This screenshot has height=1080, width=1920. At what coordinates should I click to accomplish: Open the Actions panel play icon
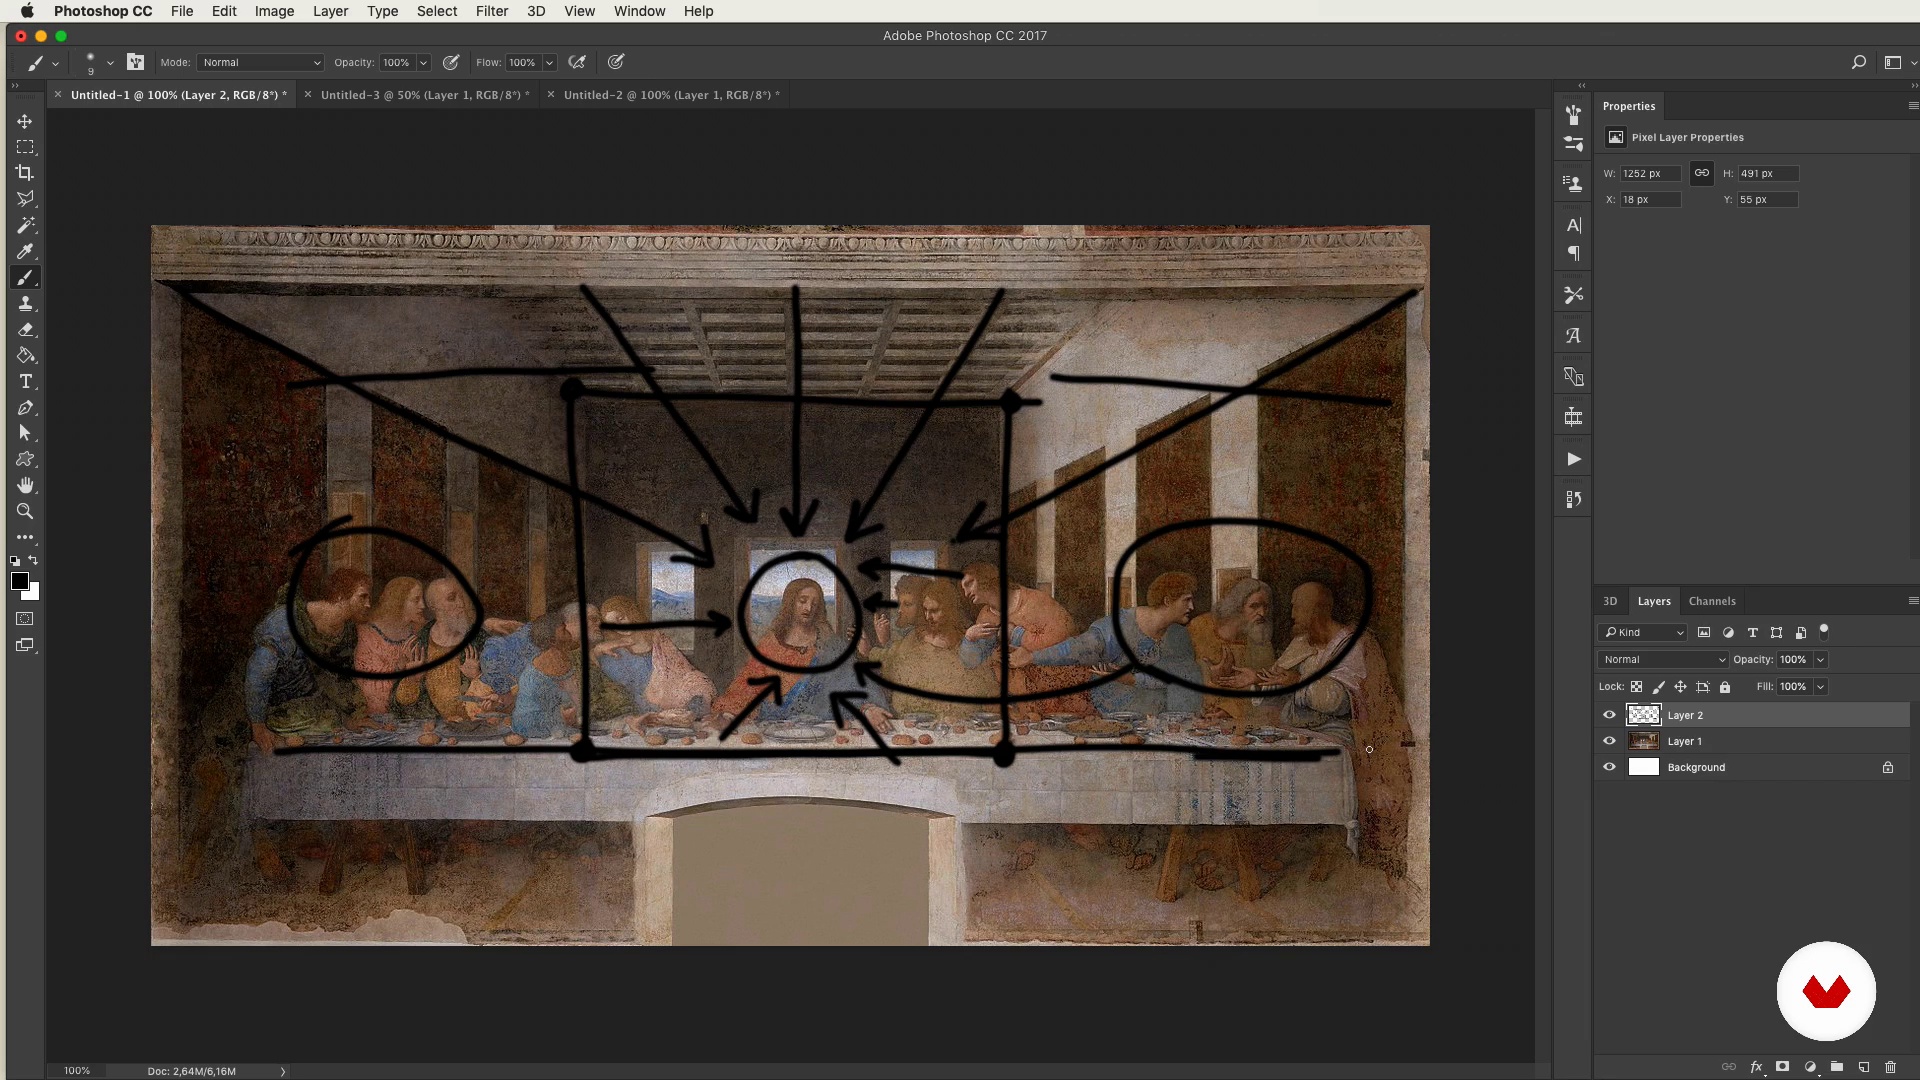click(1573, 459)
